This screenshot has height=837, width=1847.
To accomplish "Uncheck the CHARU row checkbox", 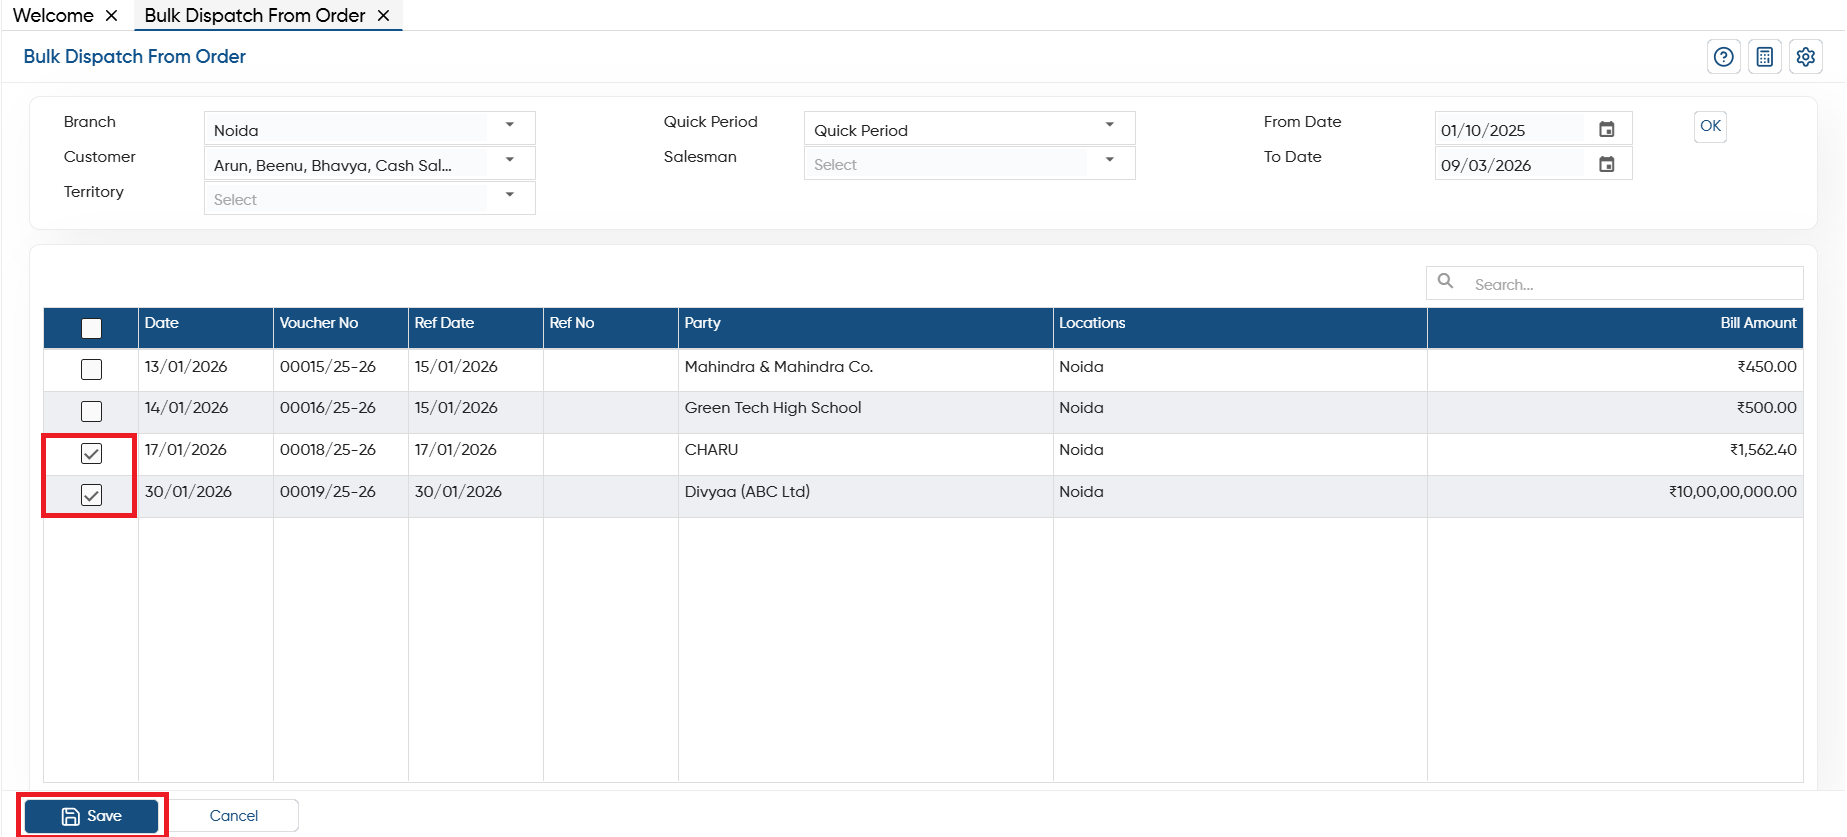I will point(91,453).
